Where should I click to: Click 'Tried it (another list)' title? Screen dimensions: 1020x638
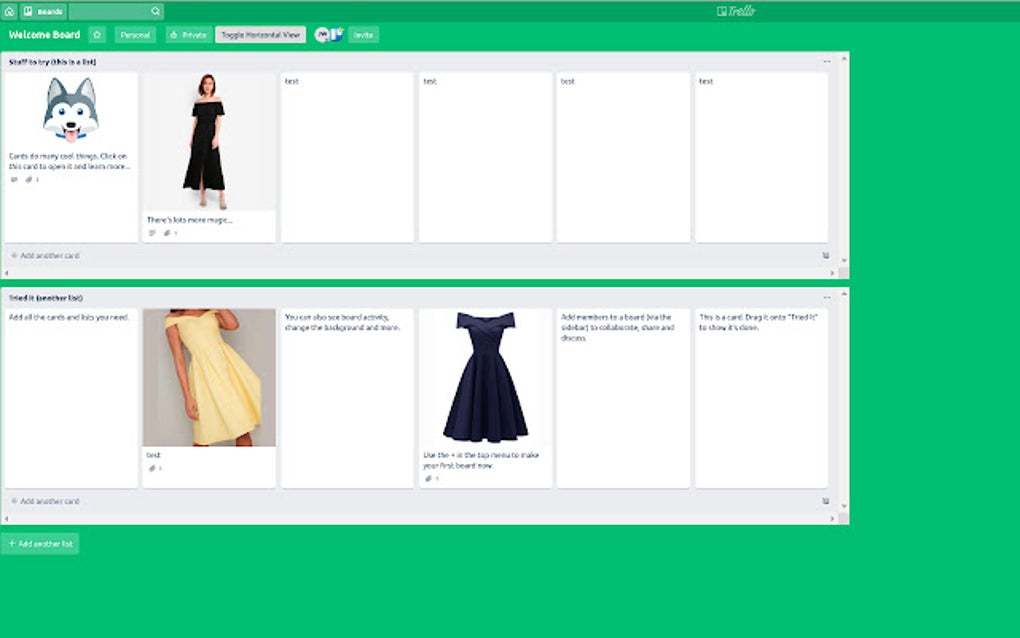click(x=46, y=298)
